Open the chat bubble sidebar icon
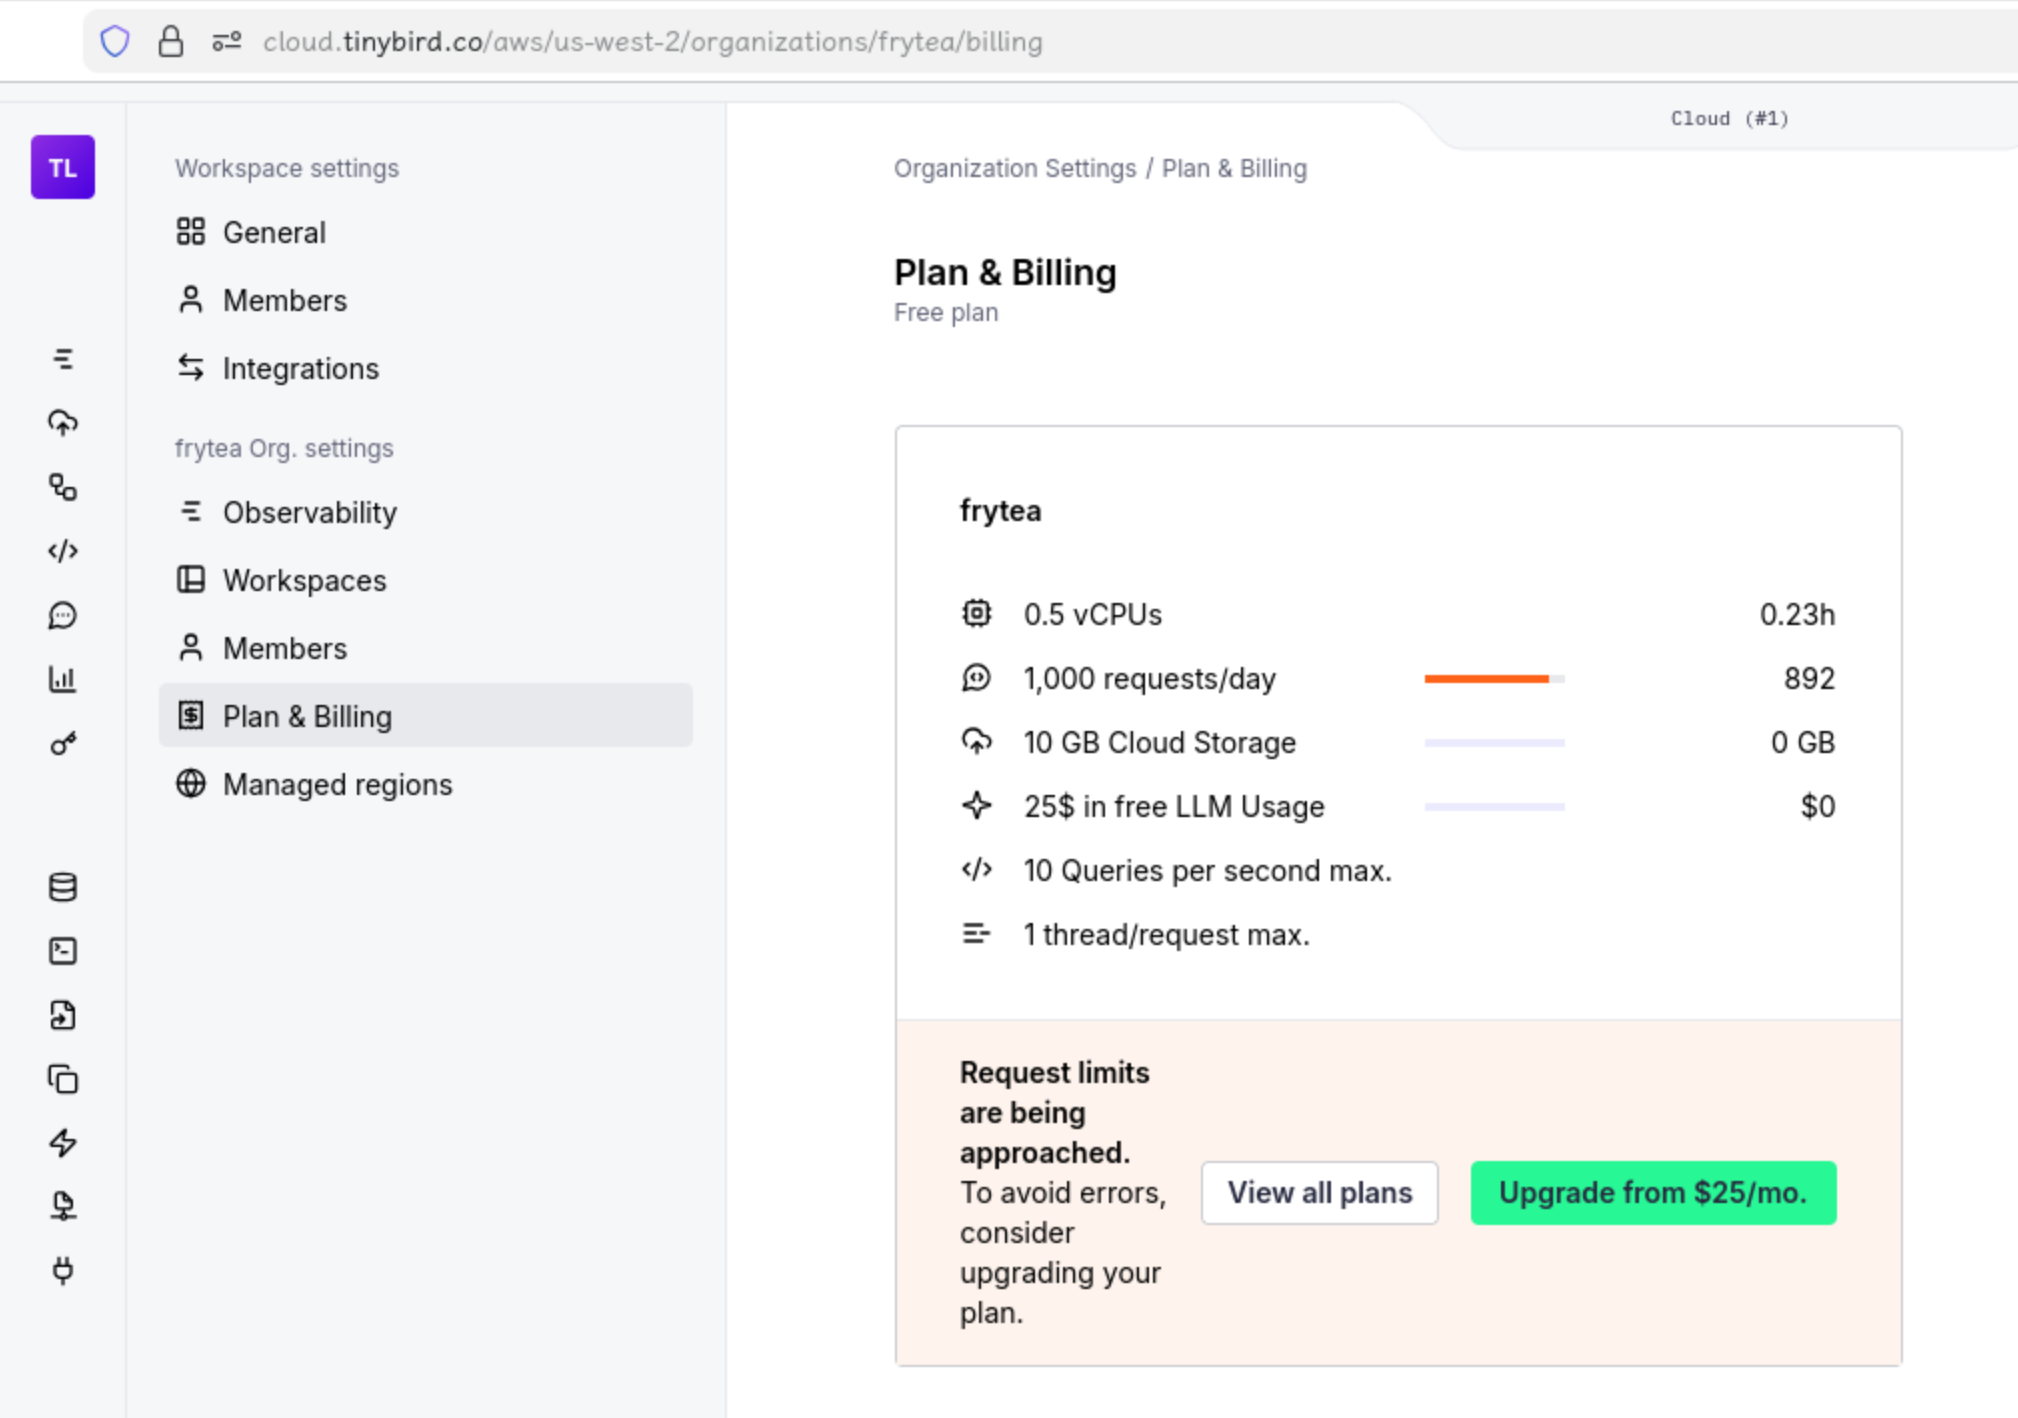 [62, 615]
